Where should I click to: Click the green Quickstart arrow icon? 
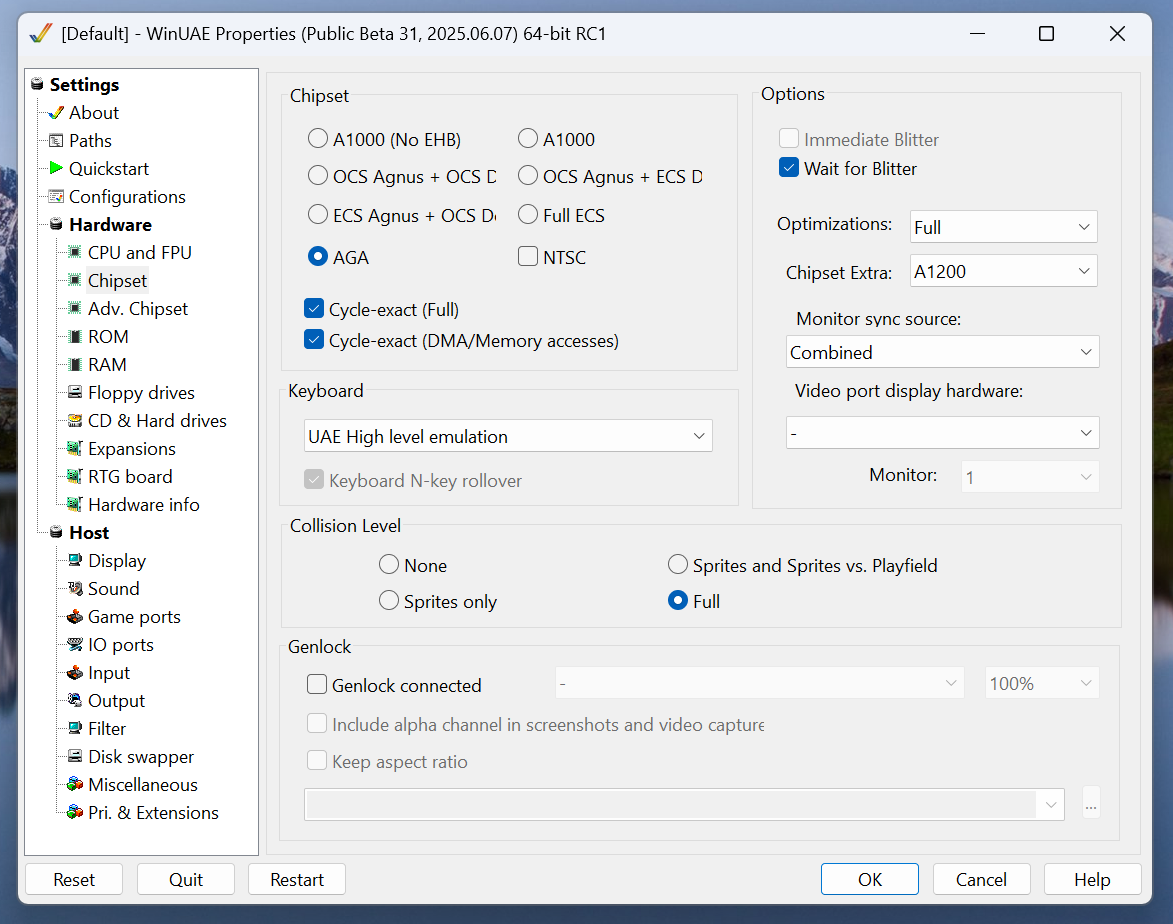[x=55, y=168]
